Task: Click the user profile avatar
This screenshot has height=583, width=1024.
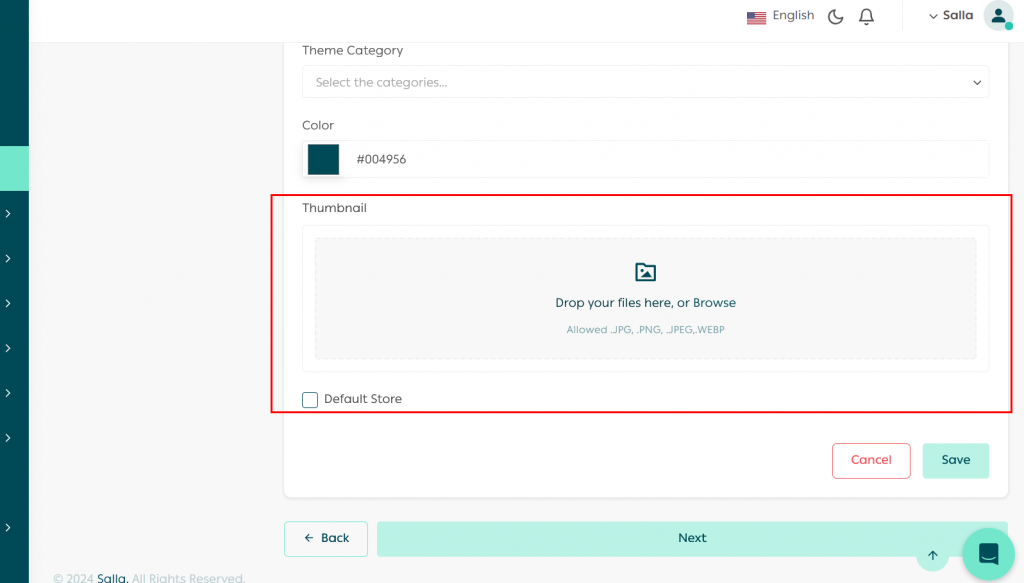Action: click(997, 16)
